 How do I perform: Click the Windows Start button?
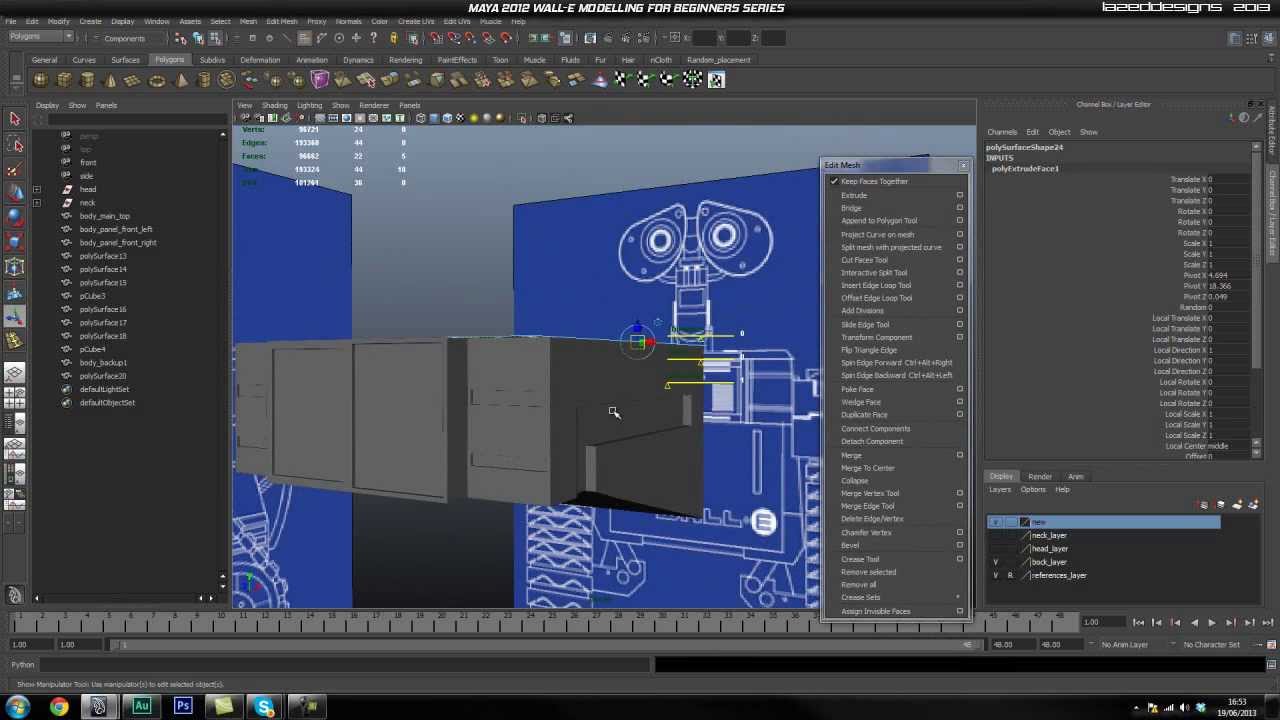click(x=18, y=707)
